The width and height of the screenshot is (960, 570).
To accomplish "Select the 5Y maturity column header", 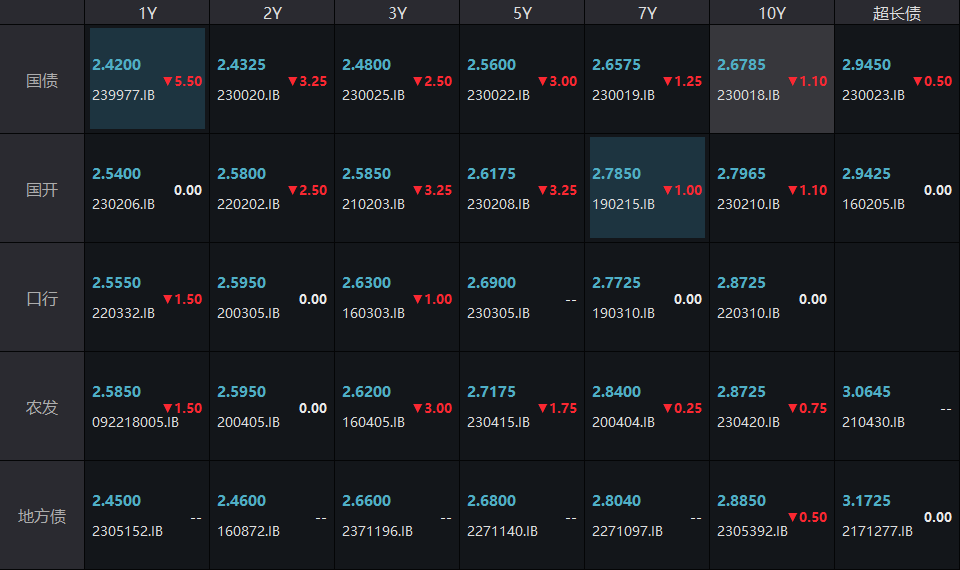I will [522, 13].
